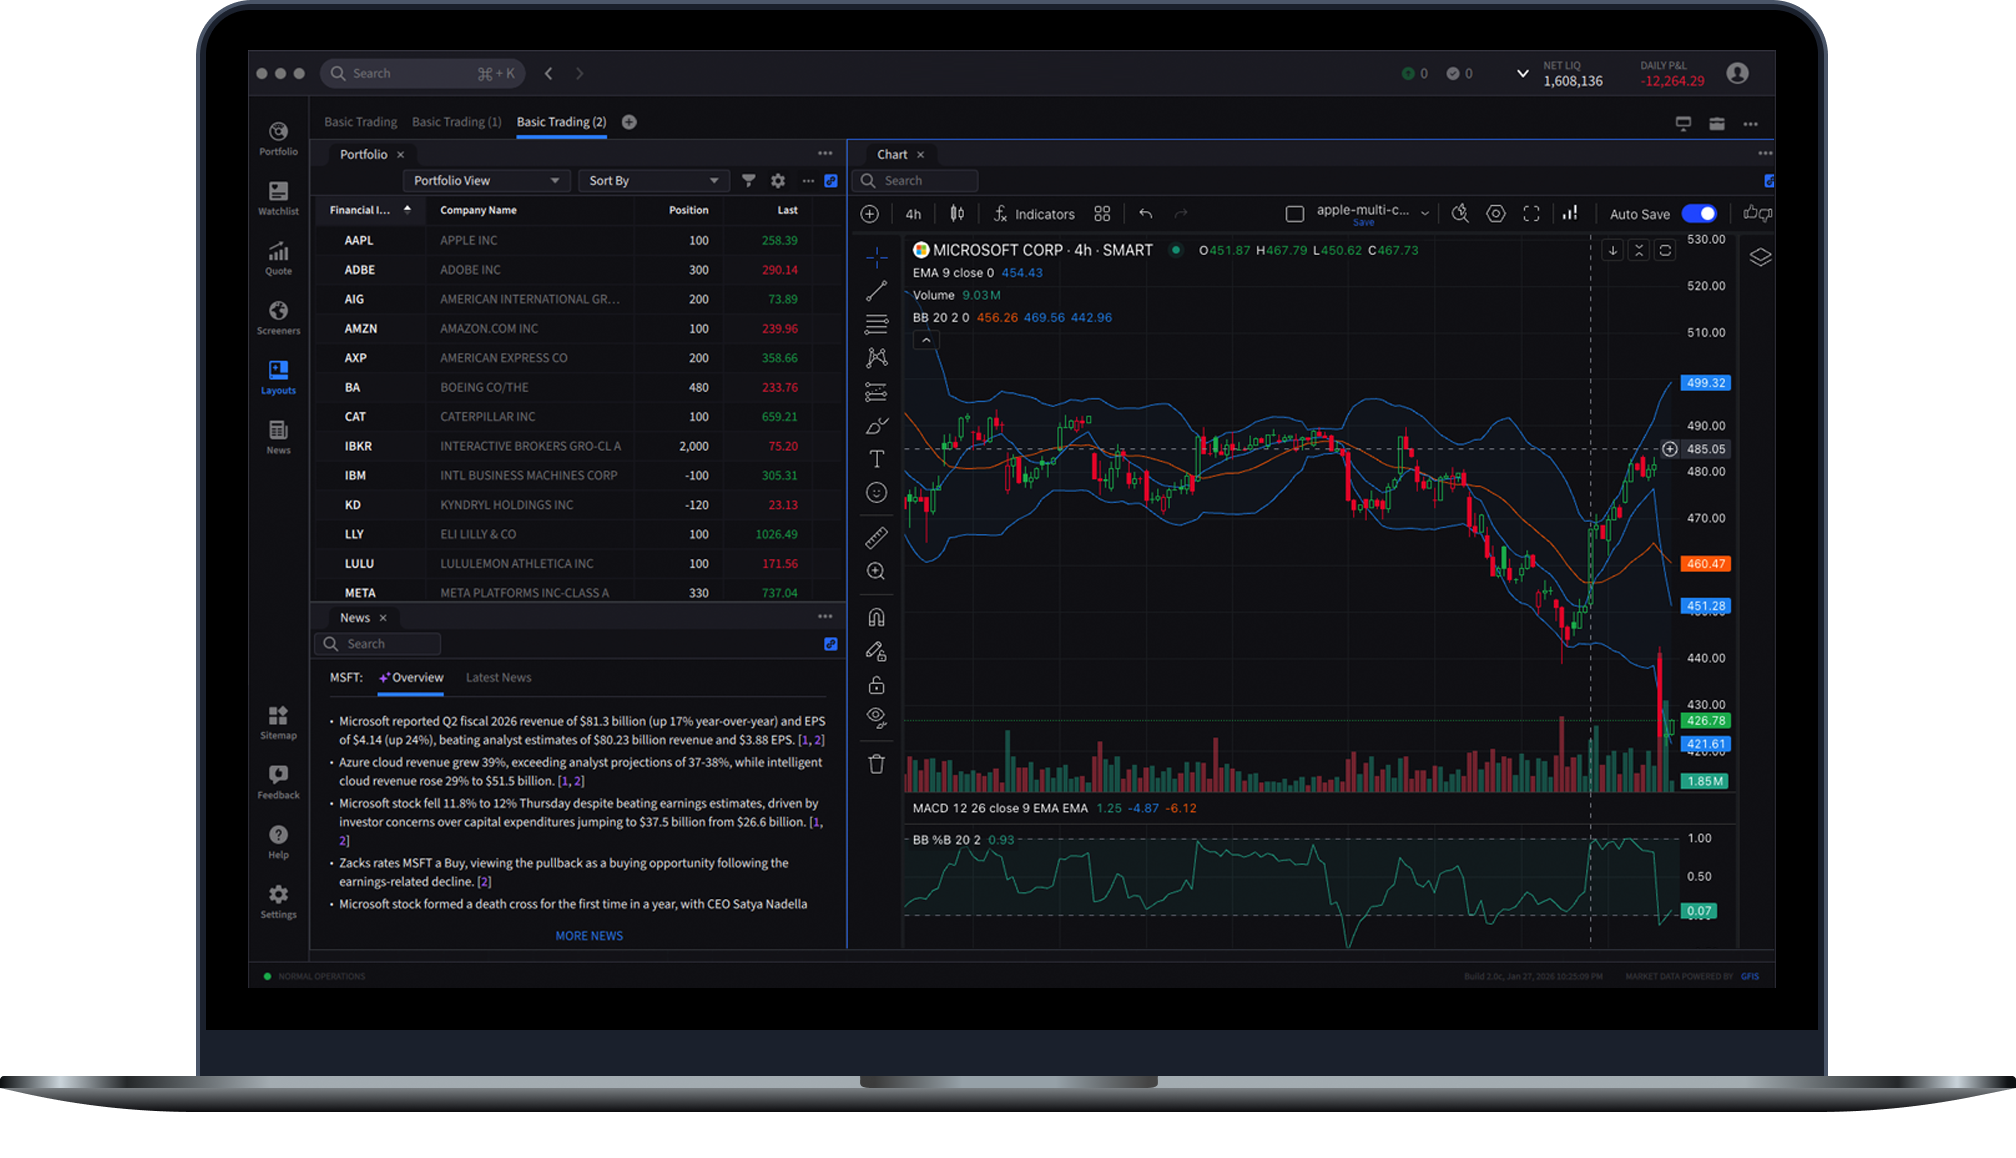This screenshot has height=1158, width=2016.
Task: Switch to the Basic Trading (1) tab
Action: tap(456, 122)
